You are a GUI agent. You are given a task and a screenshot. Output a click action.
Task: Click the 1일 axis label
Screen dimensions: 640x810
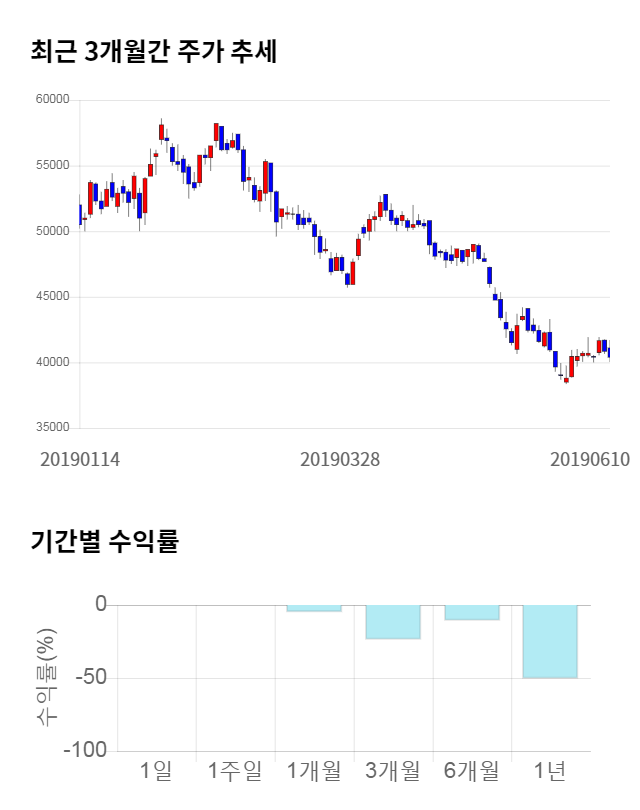point(157,771)
